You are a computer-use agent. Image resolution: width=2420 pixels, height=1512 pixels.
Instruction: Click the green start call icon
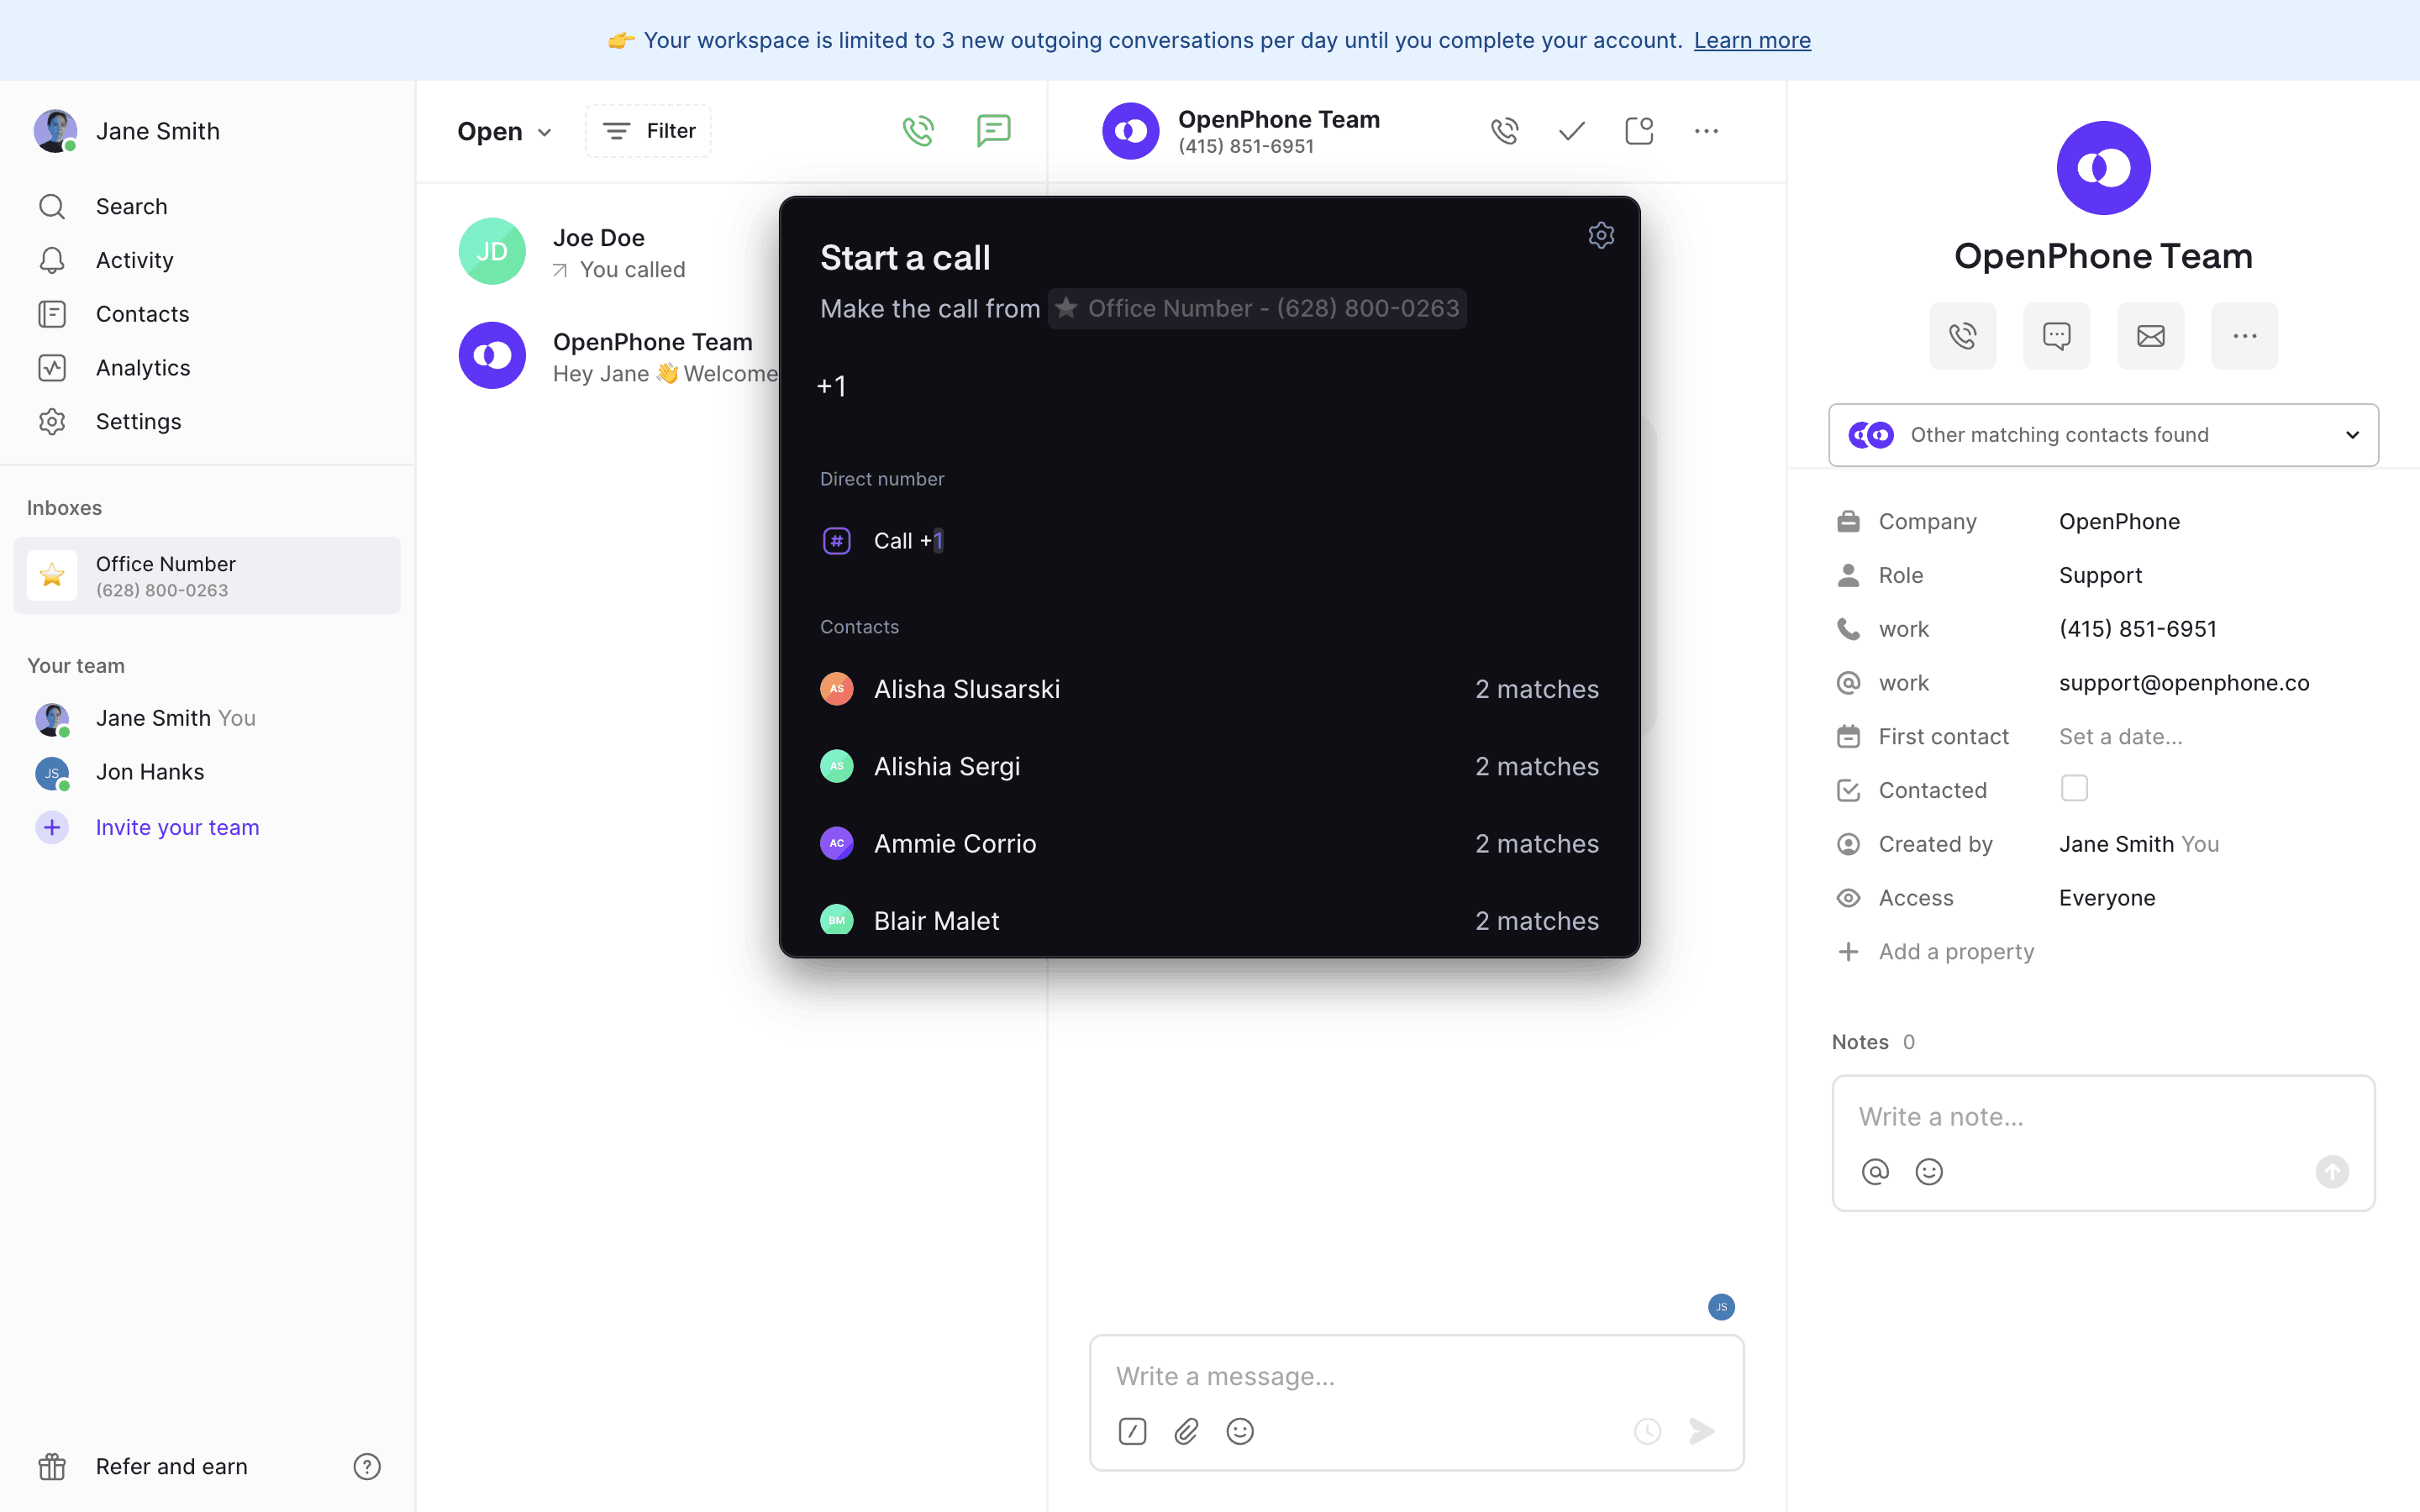coord(918,131)
